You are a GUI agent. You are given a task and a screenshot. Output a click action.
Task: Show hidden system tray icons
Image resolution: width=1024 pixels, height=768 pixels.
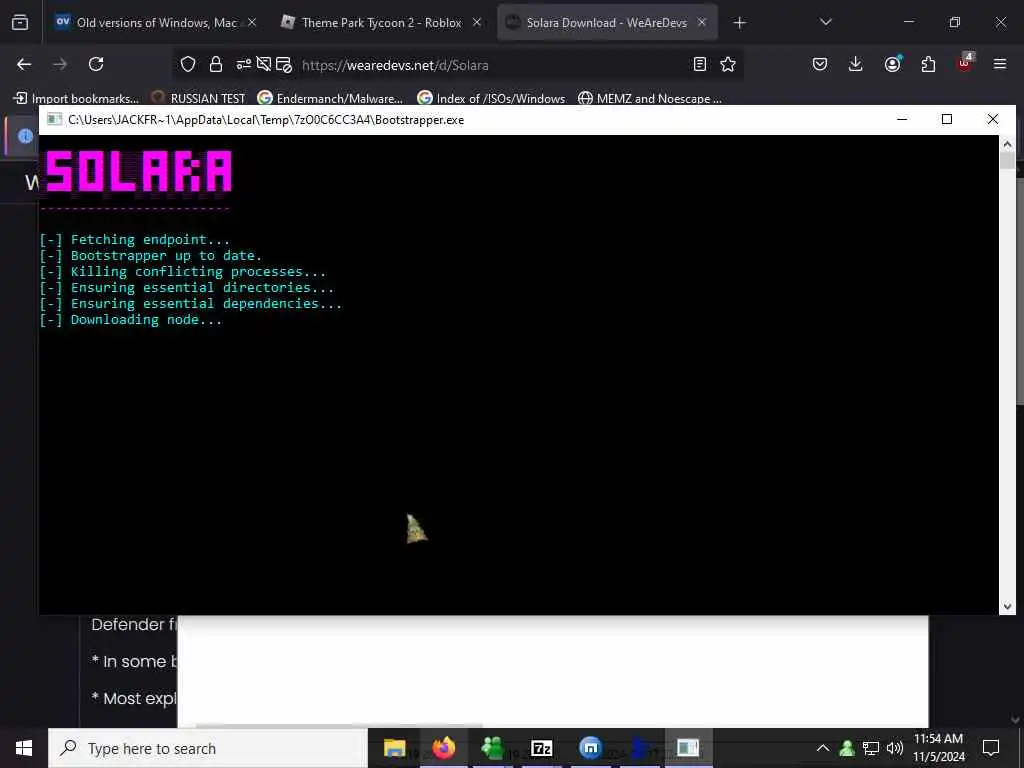coord(823,748)
